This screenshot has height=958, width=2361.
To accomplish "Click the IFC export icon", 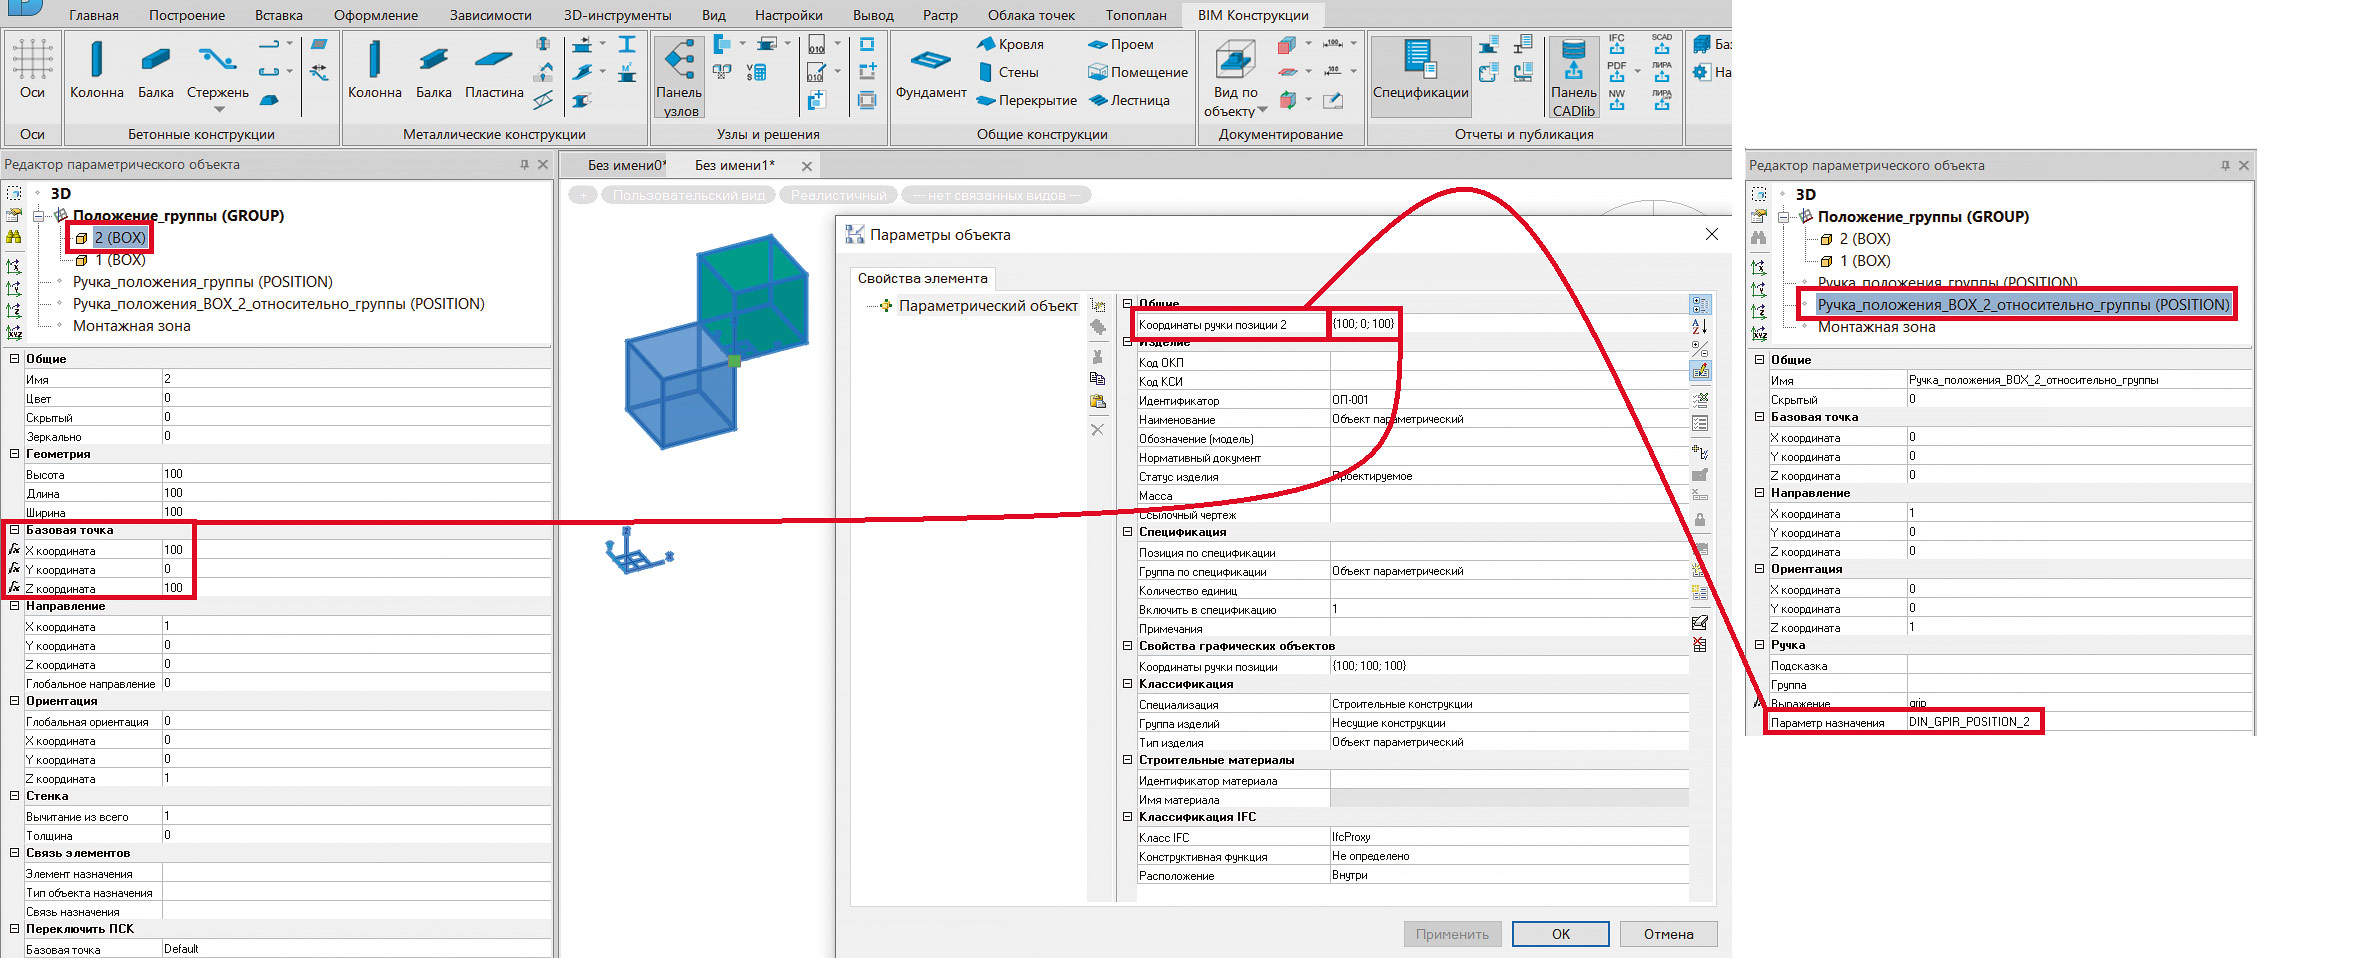I will [1617, 44].
